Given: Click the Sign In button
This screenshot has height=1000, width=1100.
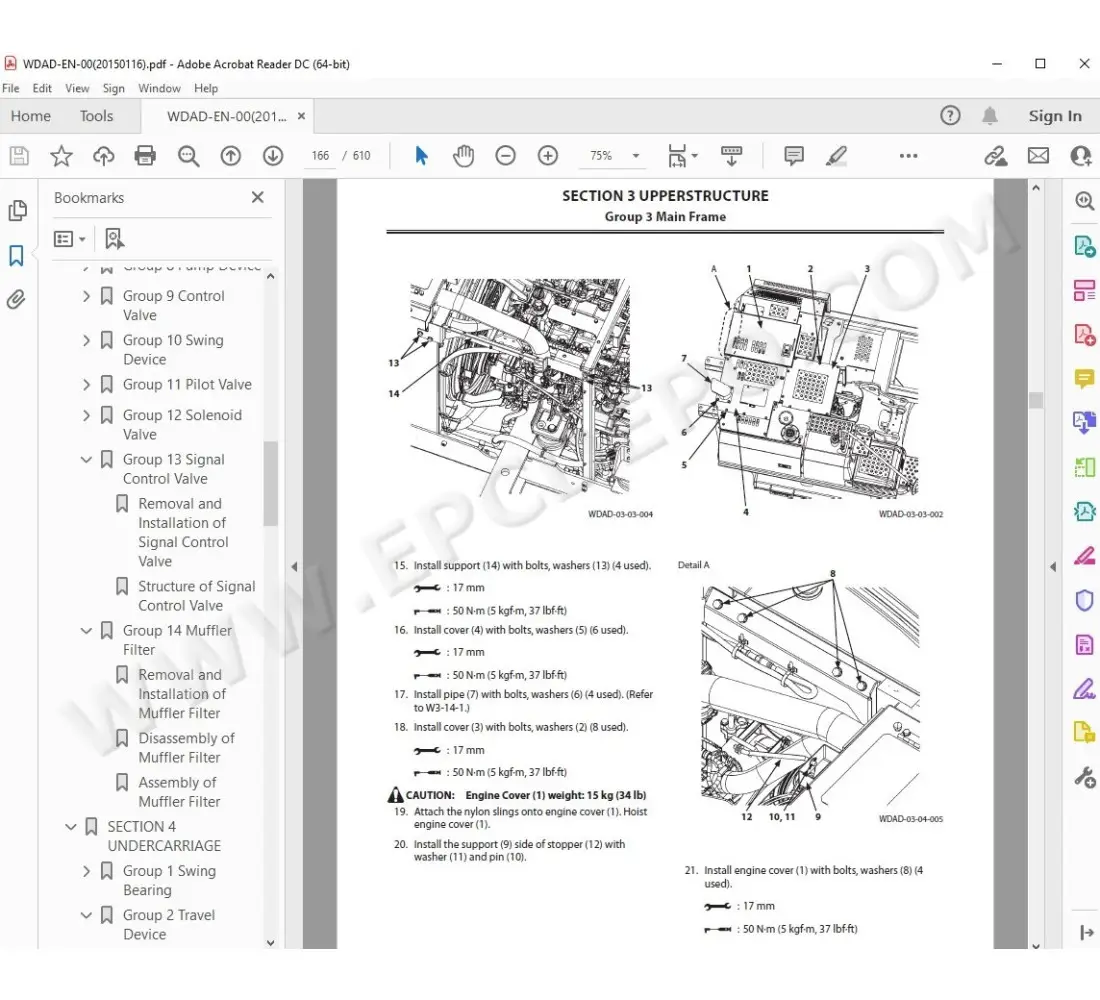Looking at the screenshot, I should tap(1055, 116).
